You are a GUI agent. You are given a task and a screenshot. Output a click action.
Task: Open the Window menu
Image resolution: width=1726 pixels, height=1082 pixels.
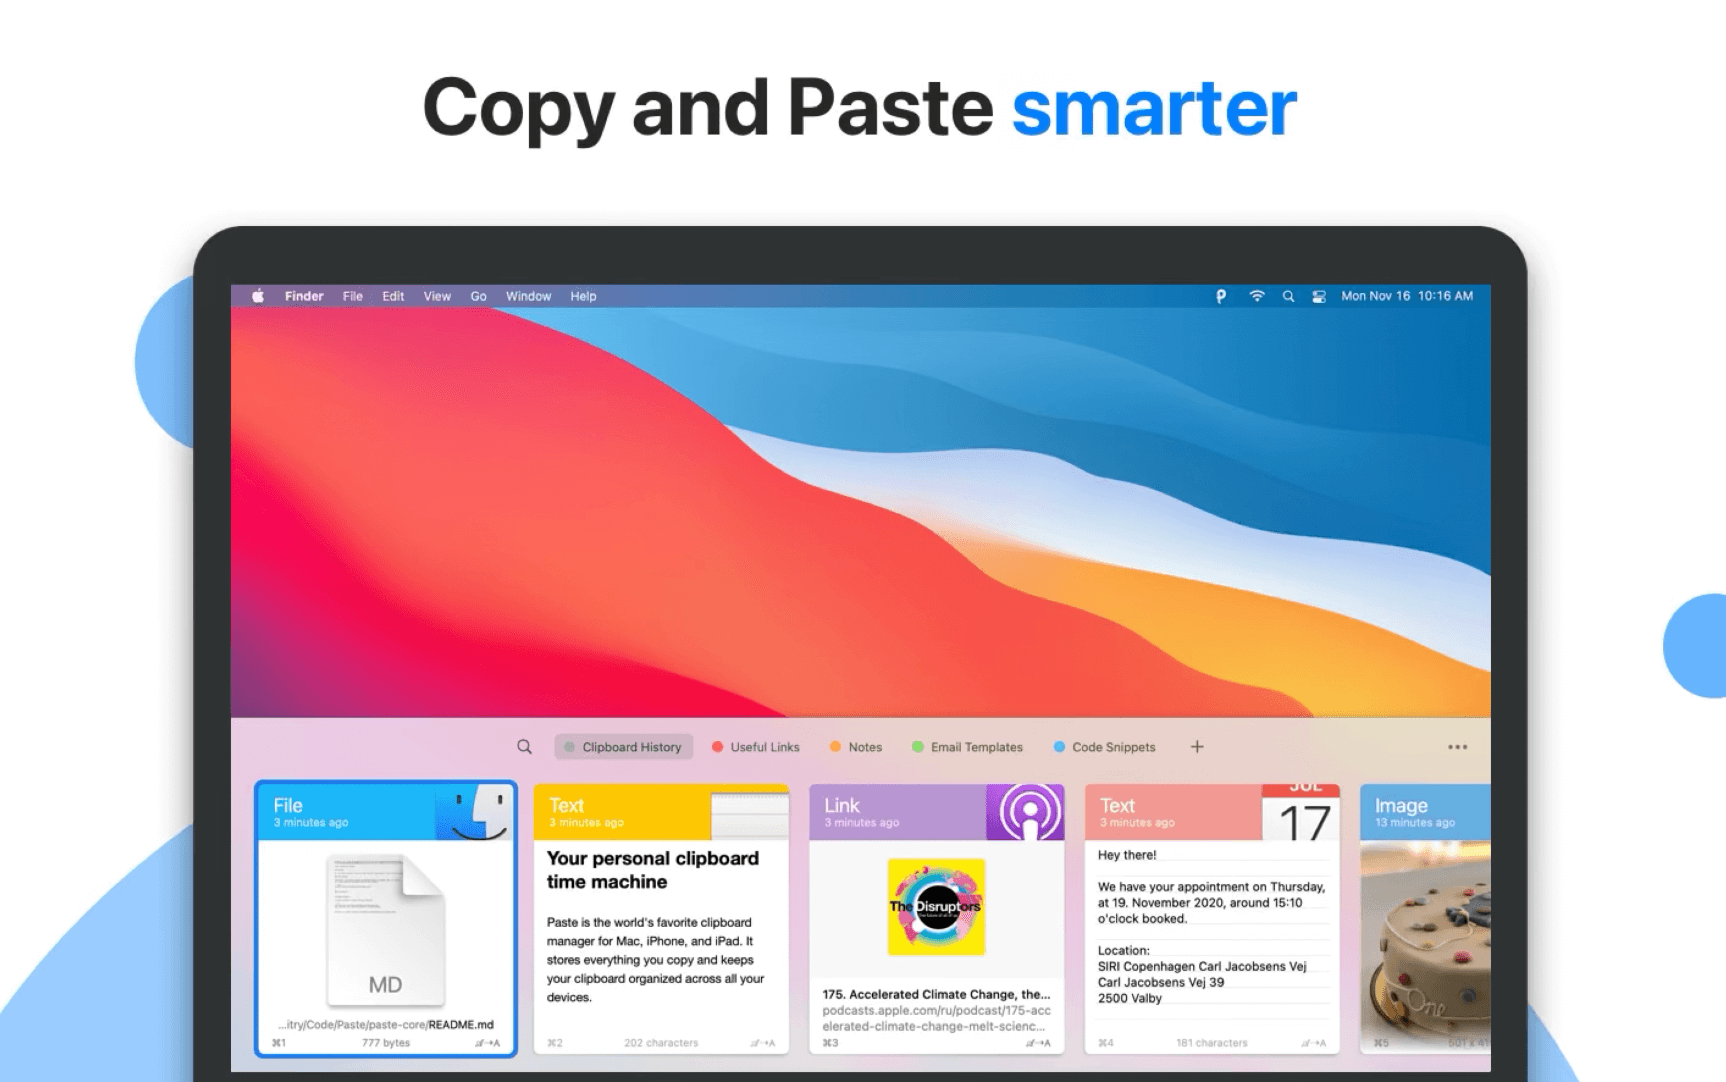point(528,296)
